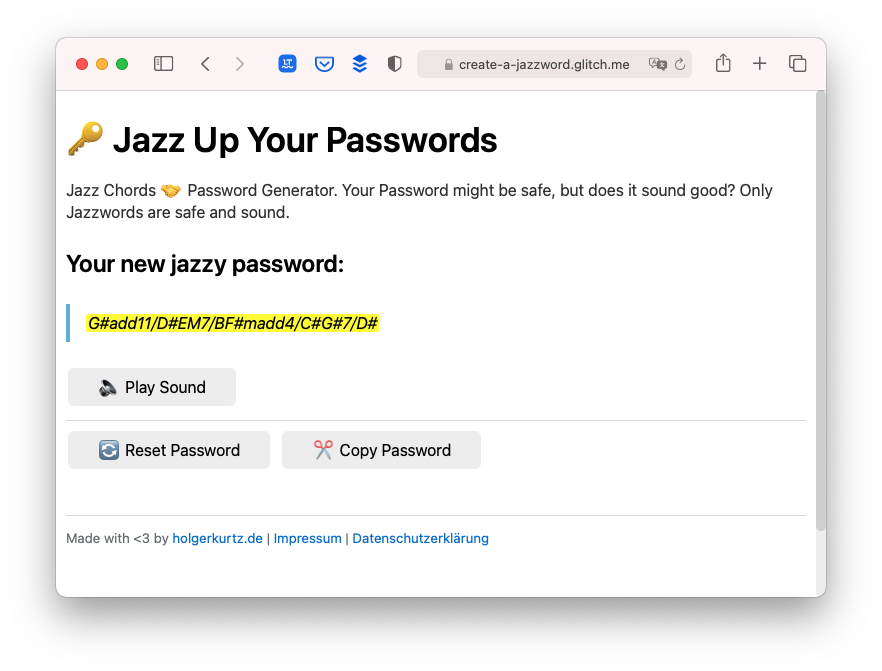Open the privacy shield extension
Image resolution: width=882 pixels, height=671 pixels.
click(x=394, y=63)
